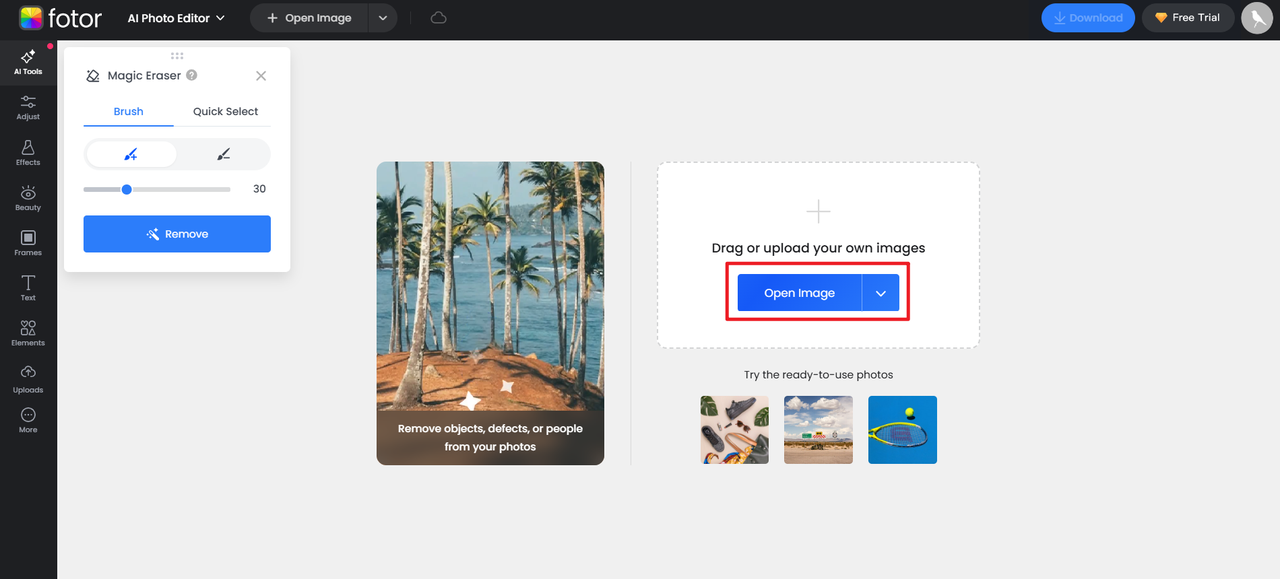The image size is (1280, 579).
Task: Click 'Drag or upload your own images' text
Action: tap(818, 248)
